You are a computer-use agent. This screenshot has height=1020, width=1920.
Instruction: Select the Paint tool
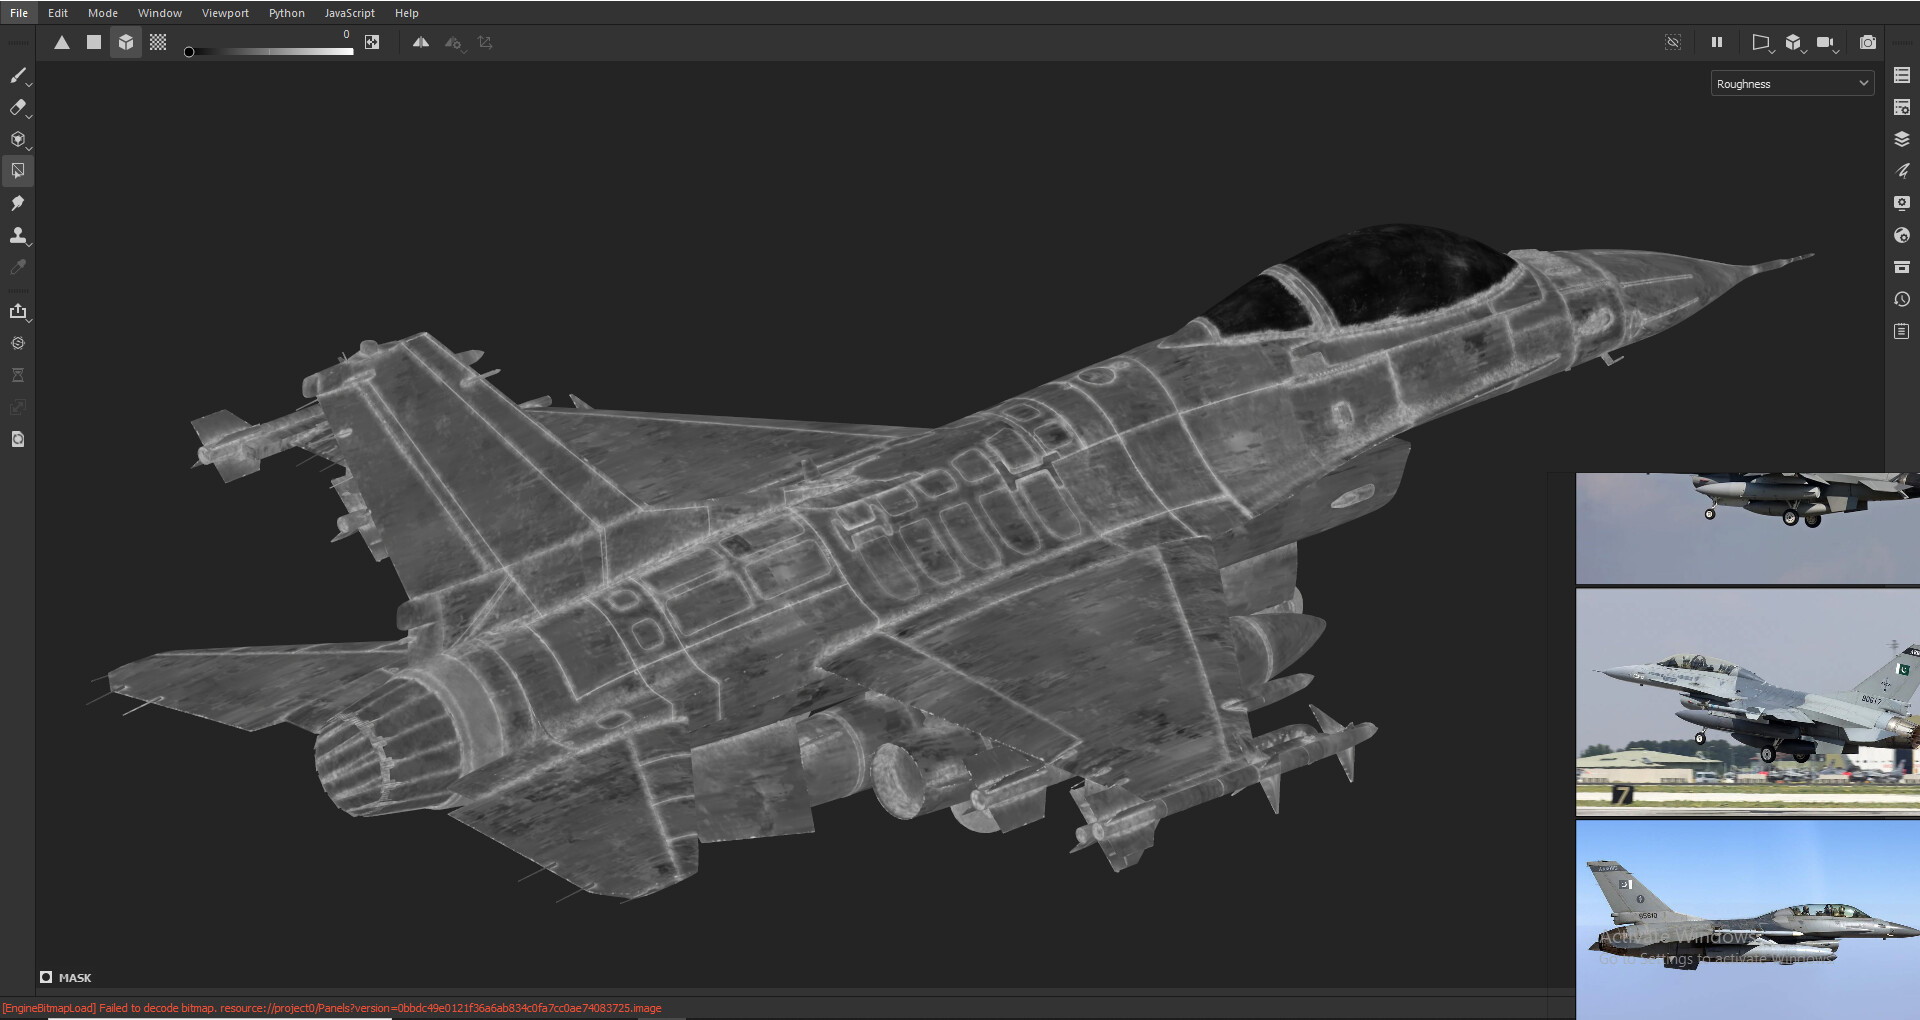(18, 77)
